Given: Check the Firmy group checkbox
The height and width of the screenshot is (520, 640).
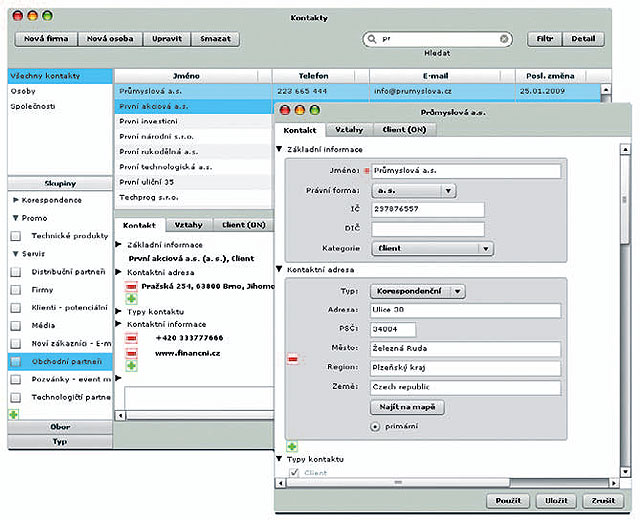Looking at the screenshot, I should [x=16, y=290].
